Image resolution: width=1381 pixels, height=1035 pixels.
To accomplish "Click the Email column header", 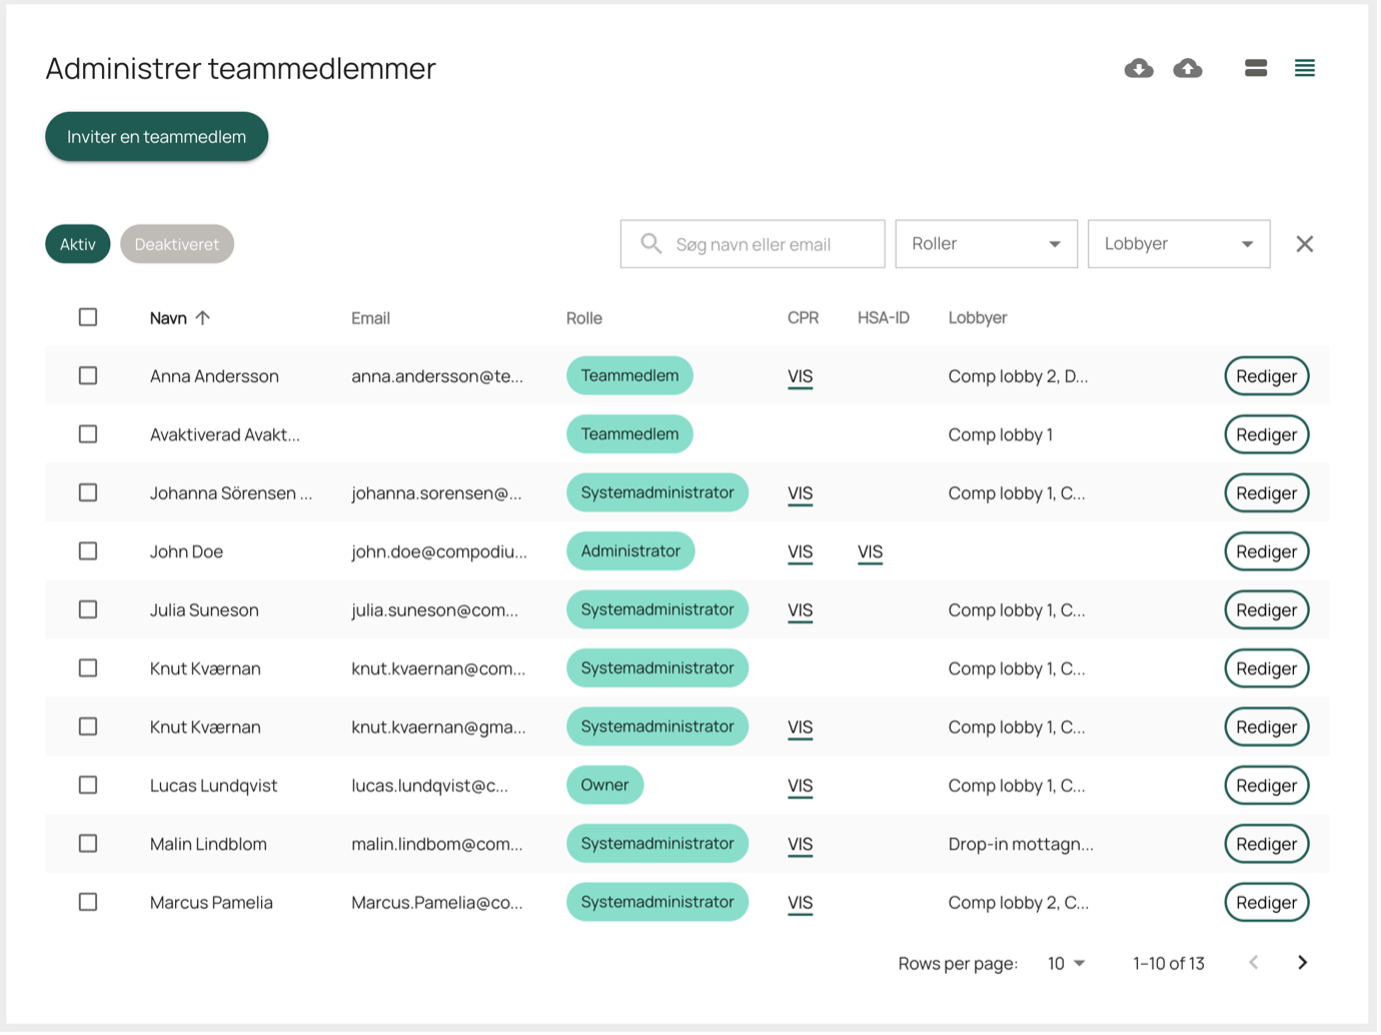I will click(x=370, y=318).
